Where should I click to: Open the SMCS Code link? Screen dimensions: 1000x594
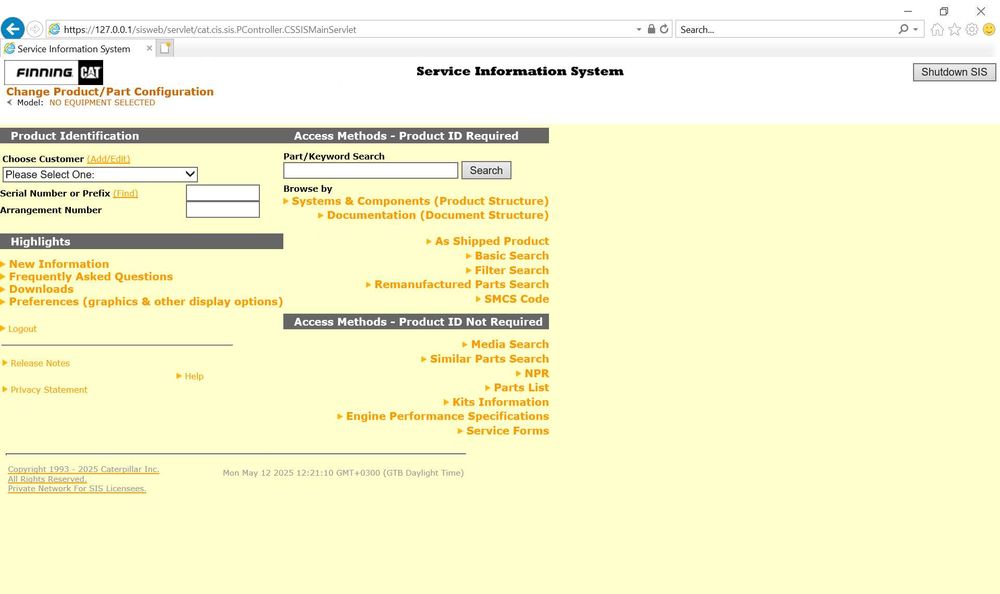tap(516, 299)
